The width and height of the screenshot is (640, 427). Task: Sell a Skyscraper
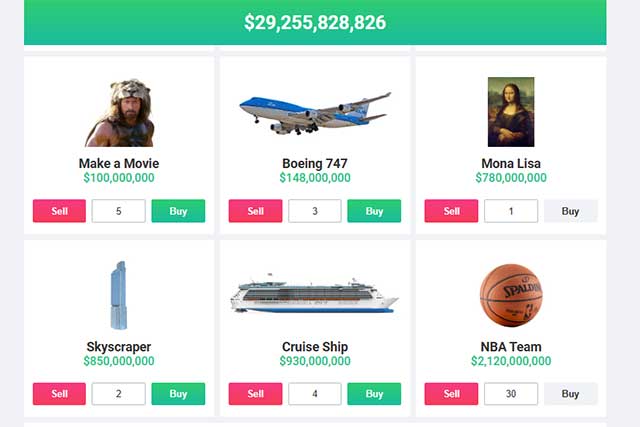59,394
